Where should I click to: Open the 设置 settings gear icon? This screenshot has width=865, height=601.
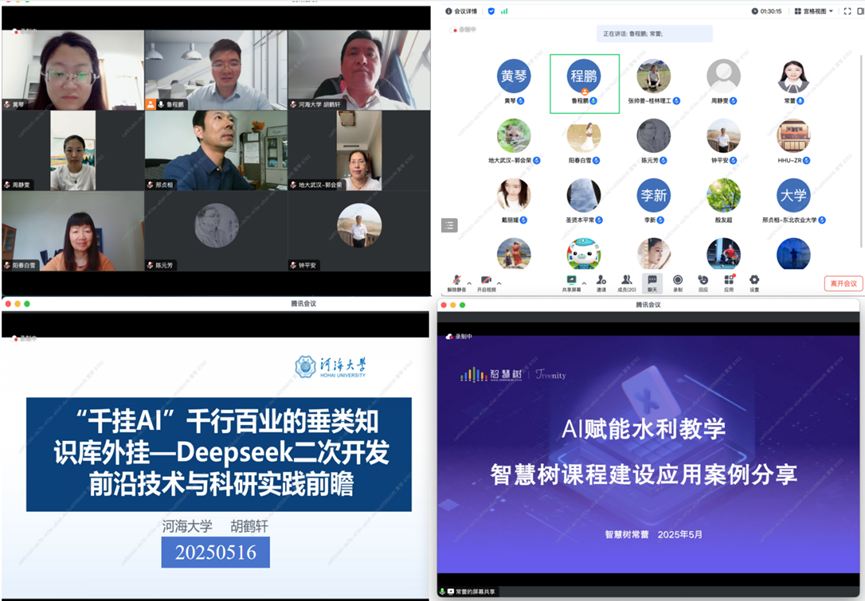pos(754,281)
